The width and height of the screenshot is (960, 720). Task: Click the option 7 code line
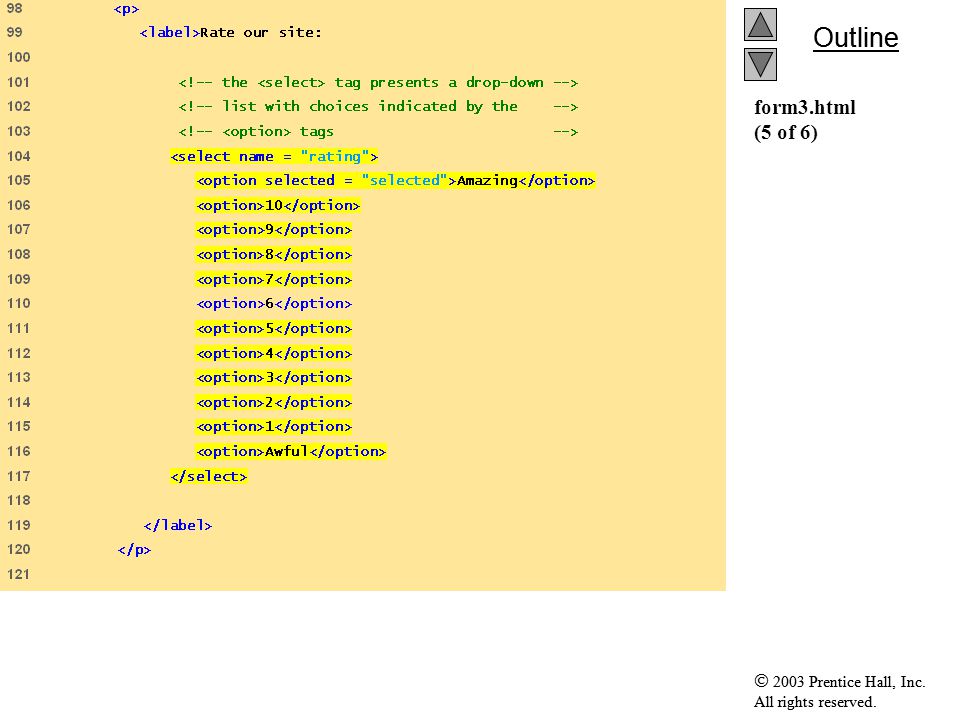click(274, 280)
